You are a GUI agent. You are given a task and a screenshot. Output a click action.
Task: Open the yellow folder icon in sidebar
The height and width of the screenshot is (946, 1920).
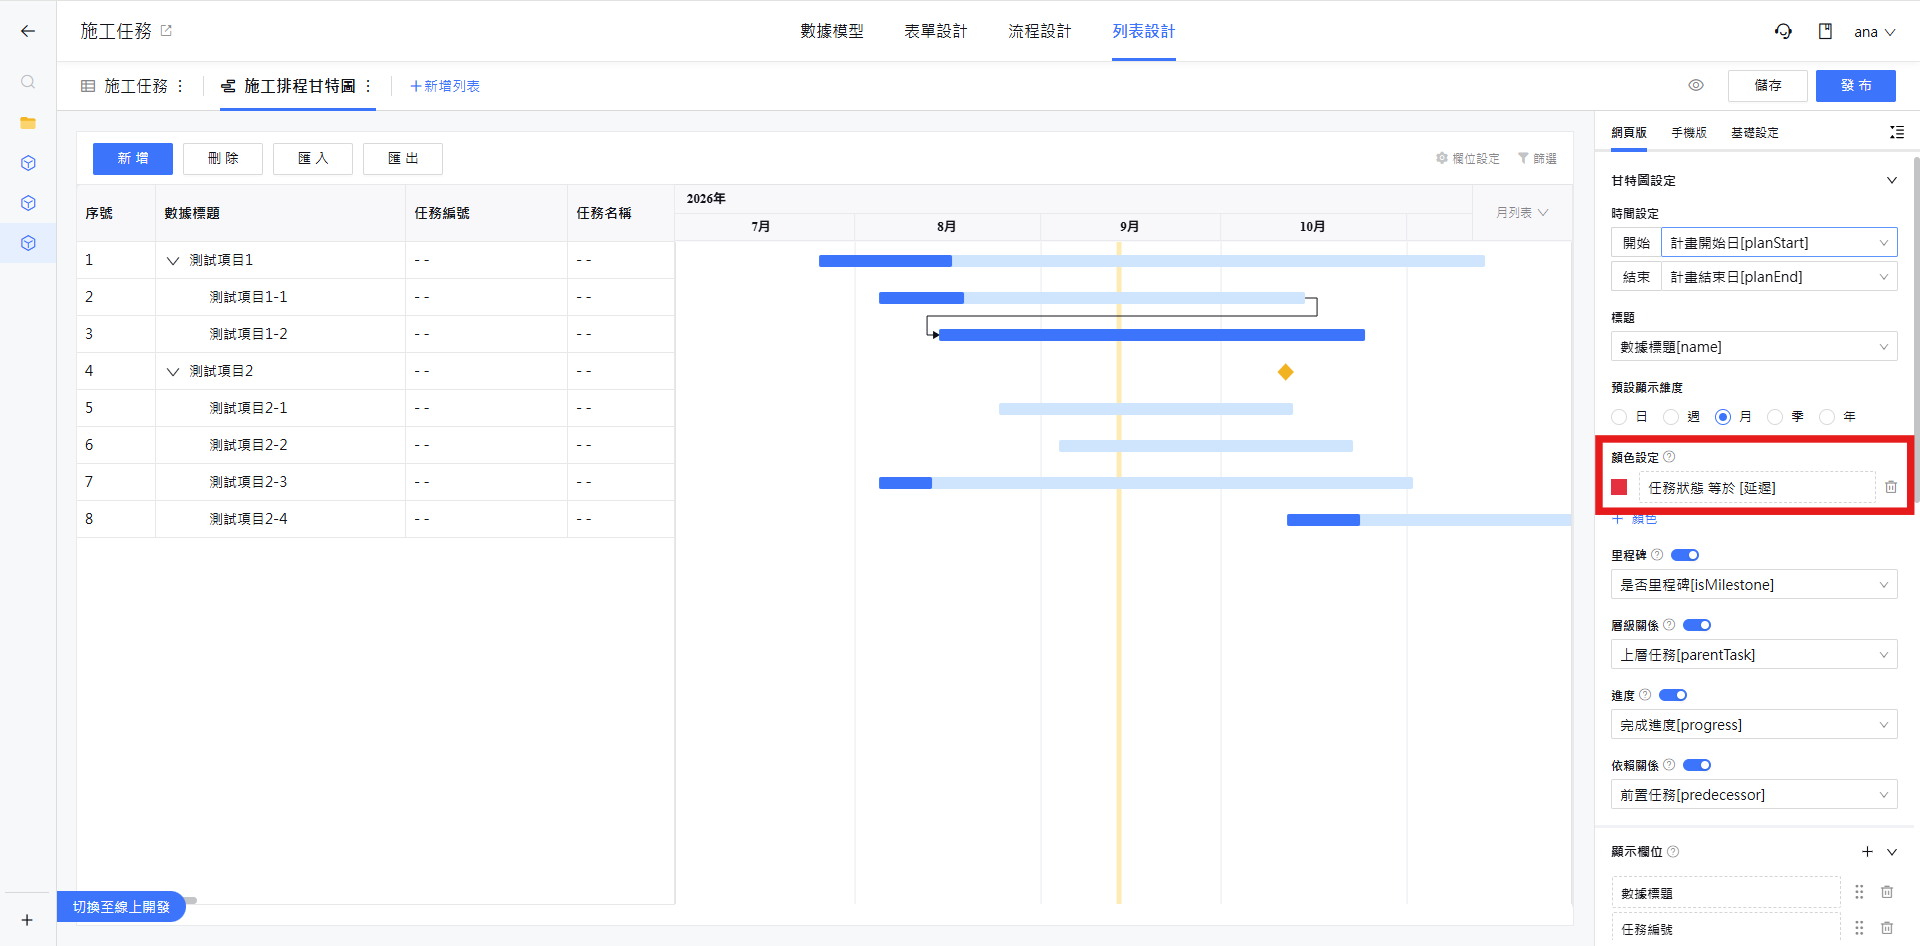pyautogui.click(x=28, y=123)
